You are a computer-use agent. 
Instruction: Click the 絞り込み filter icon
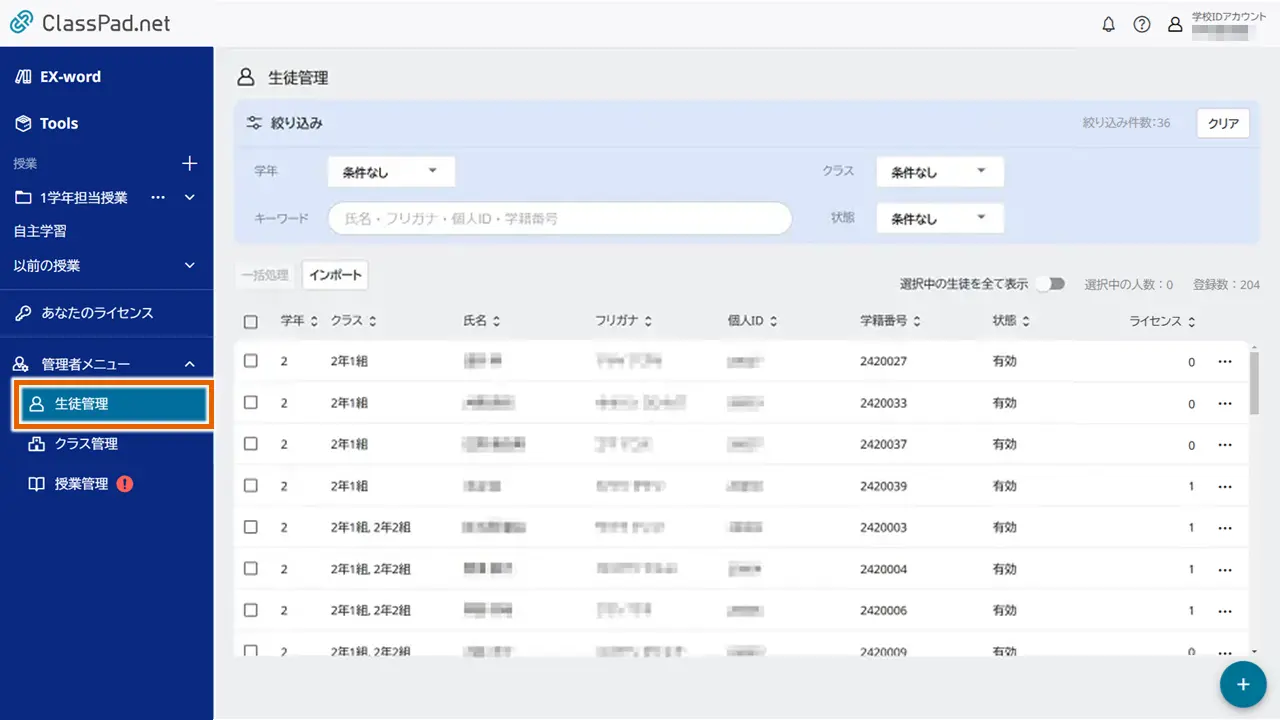pyautogui.click(x=253, y=122)
